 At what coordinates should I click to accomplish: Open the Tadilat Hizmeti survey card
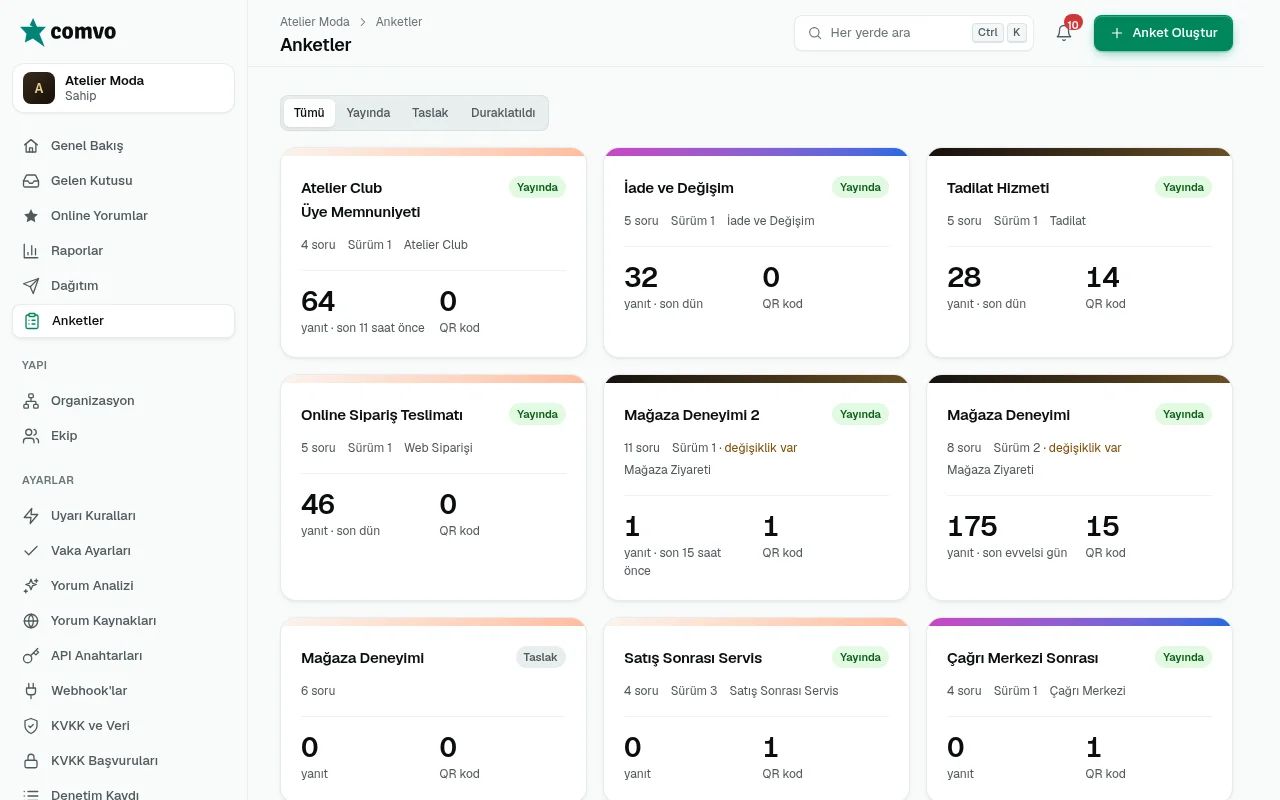1079,252
